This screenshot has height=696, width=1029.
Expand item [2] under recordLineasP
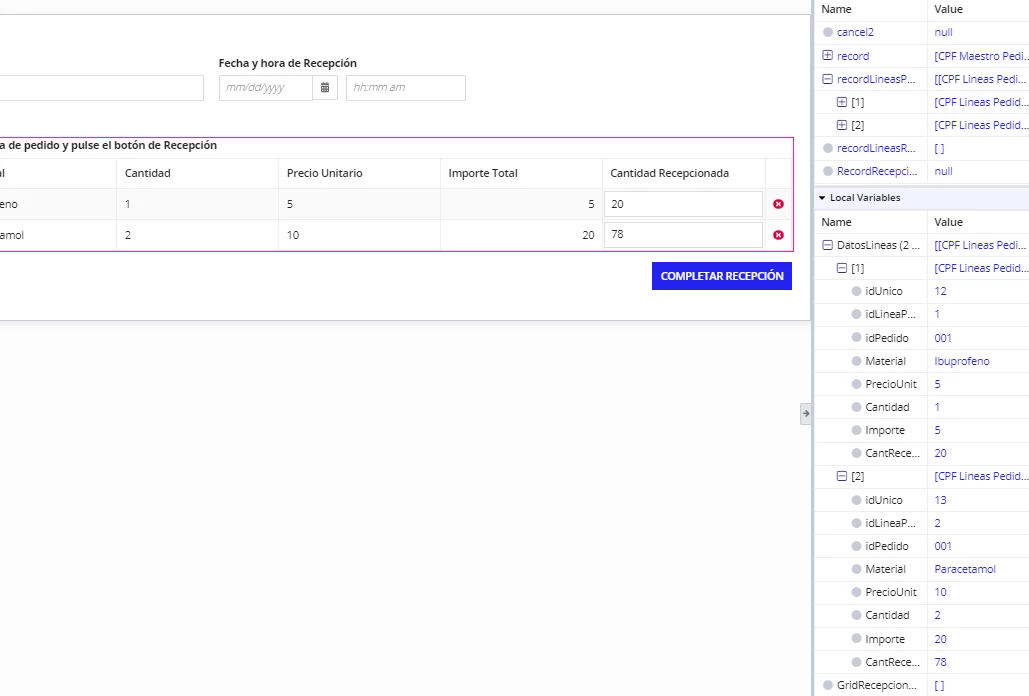(x=842, y=125)
